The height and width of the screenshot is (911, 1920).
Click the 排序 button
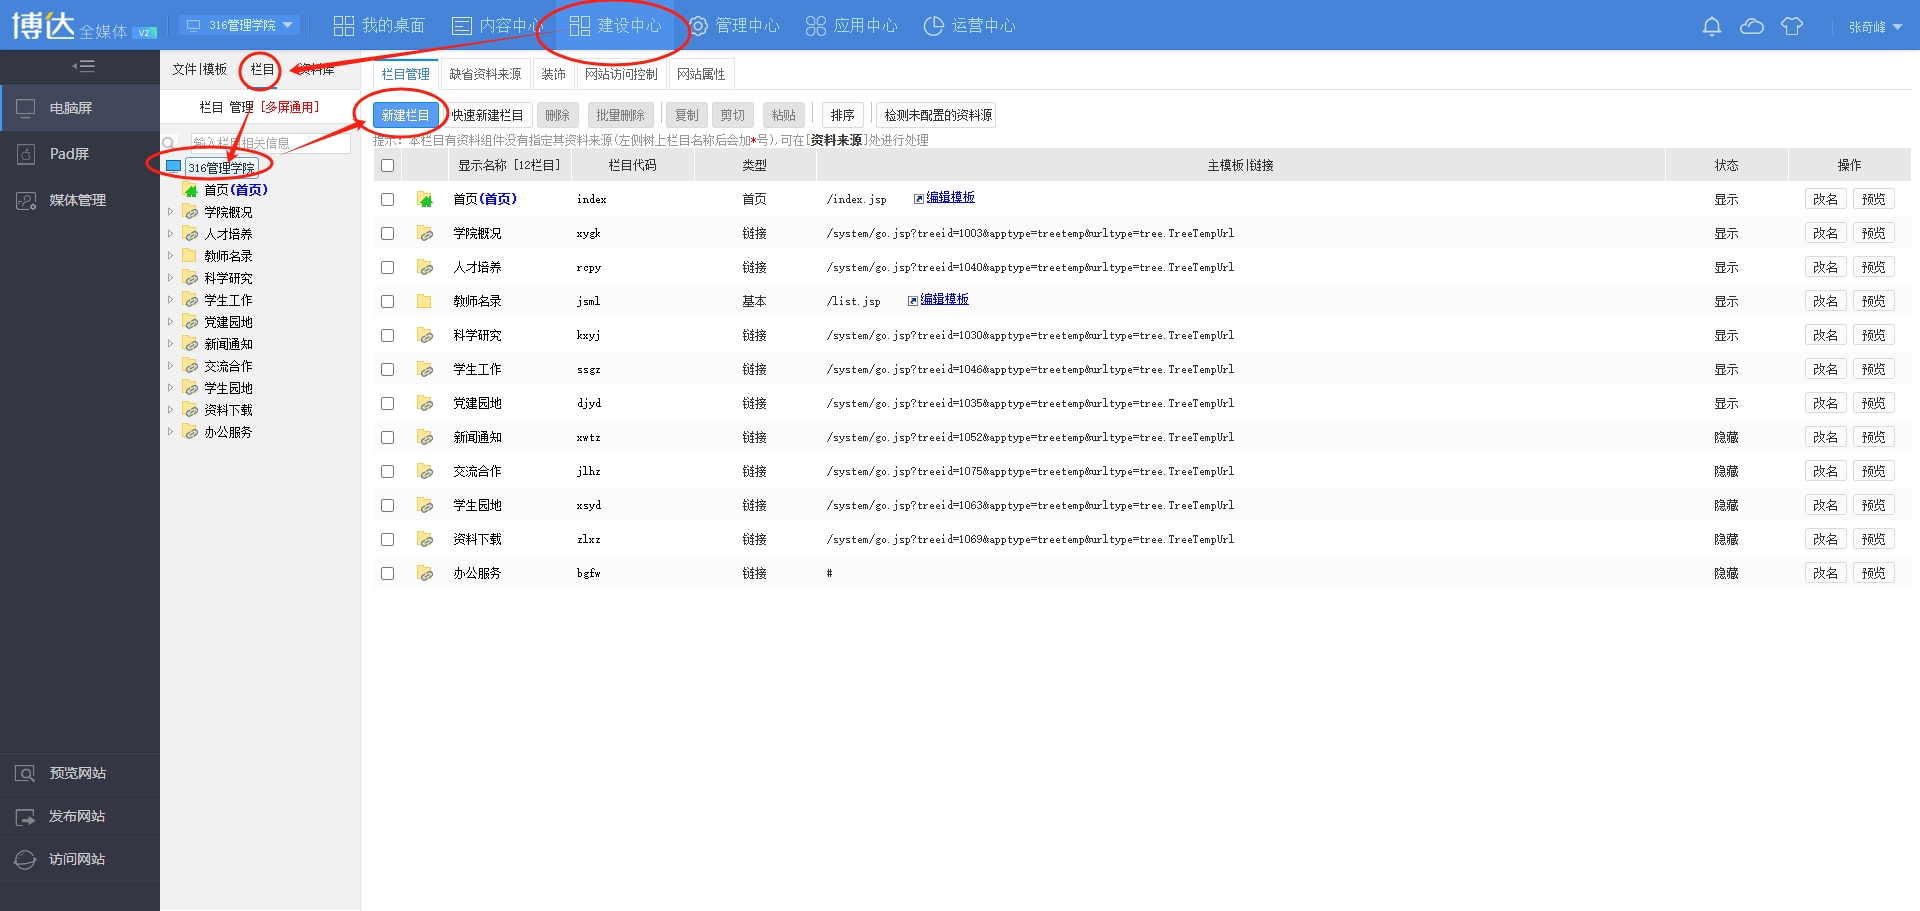point(842,115)
